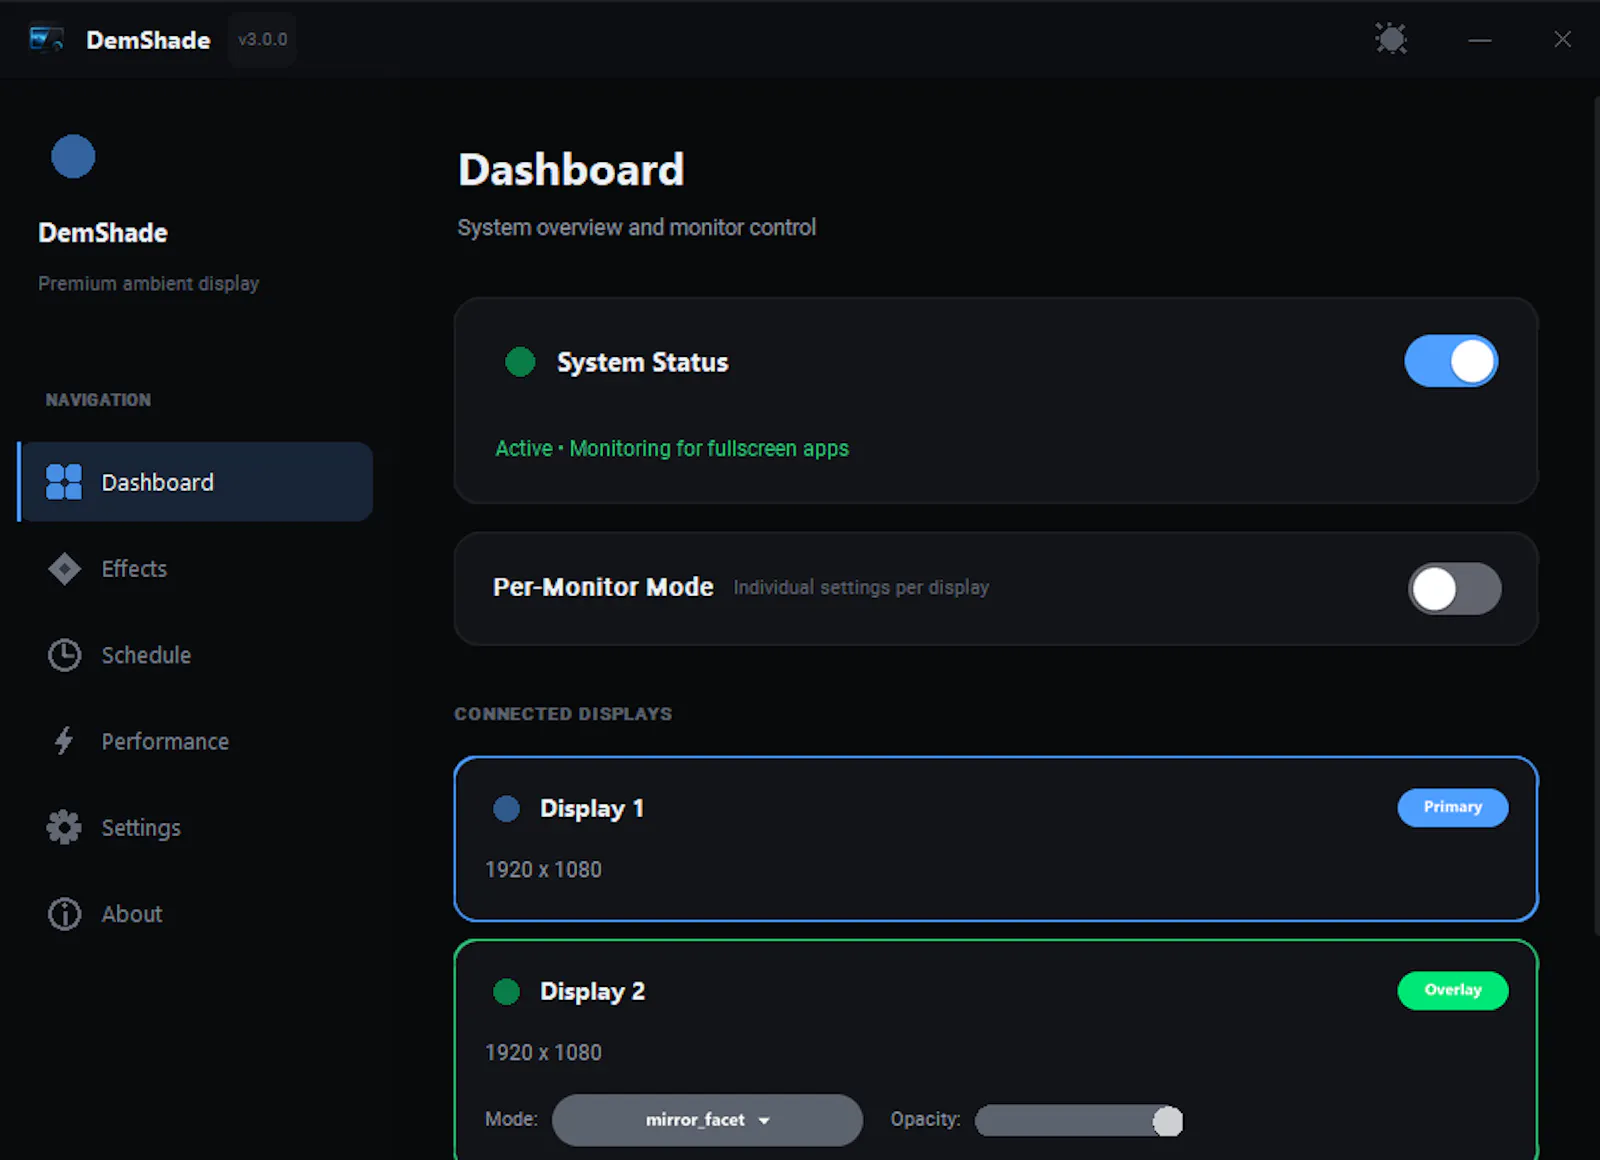Click the Primary badge on Display 1
1600x1160 pixels.
pos(1453,807)
